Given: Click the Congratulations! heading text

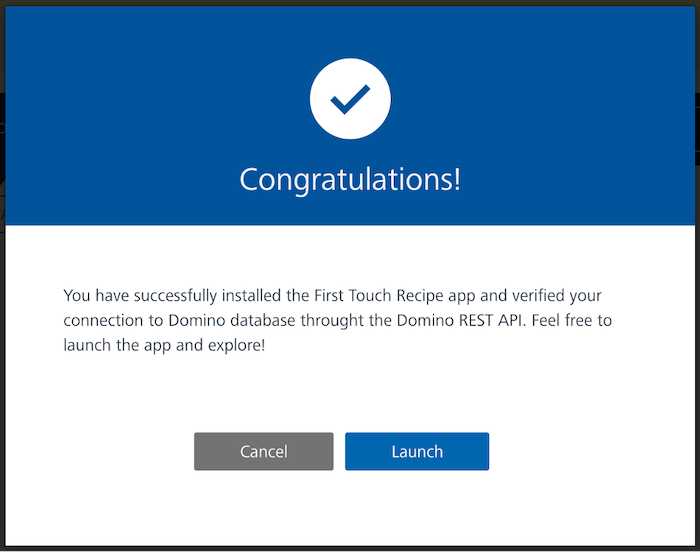Looking at the screenshot, I should coord(350,180).
